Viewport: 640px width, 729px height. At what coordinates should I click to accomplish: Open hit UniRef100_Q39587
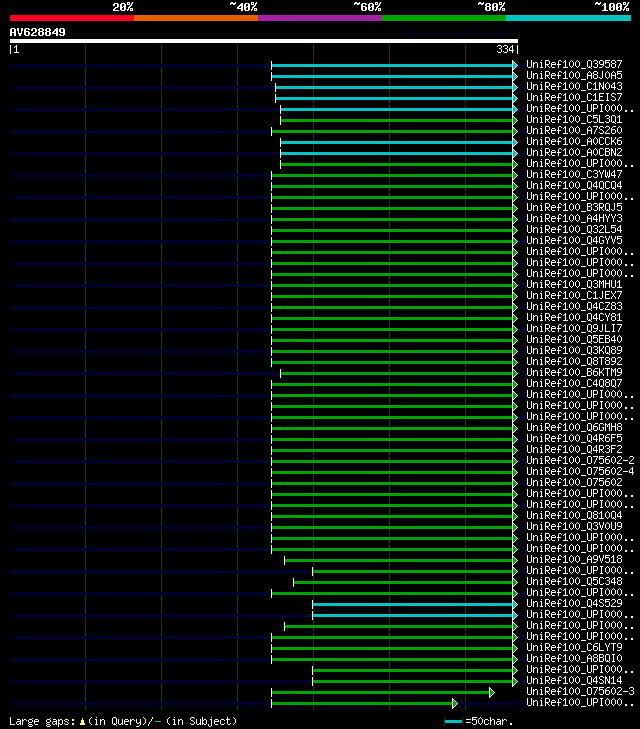click(x=574, y=64)
